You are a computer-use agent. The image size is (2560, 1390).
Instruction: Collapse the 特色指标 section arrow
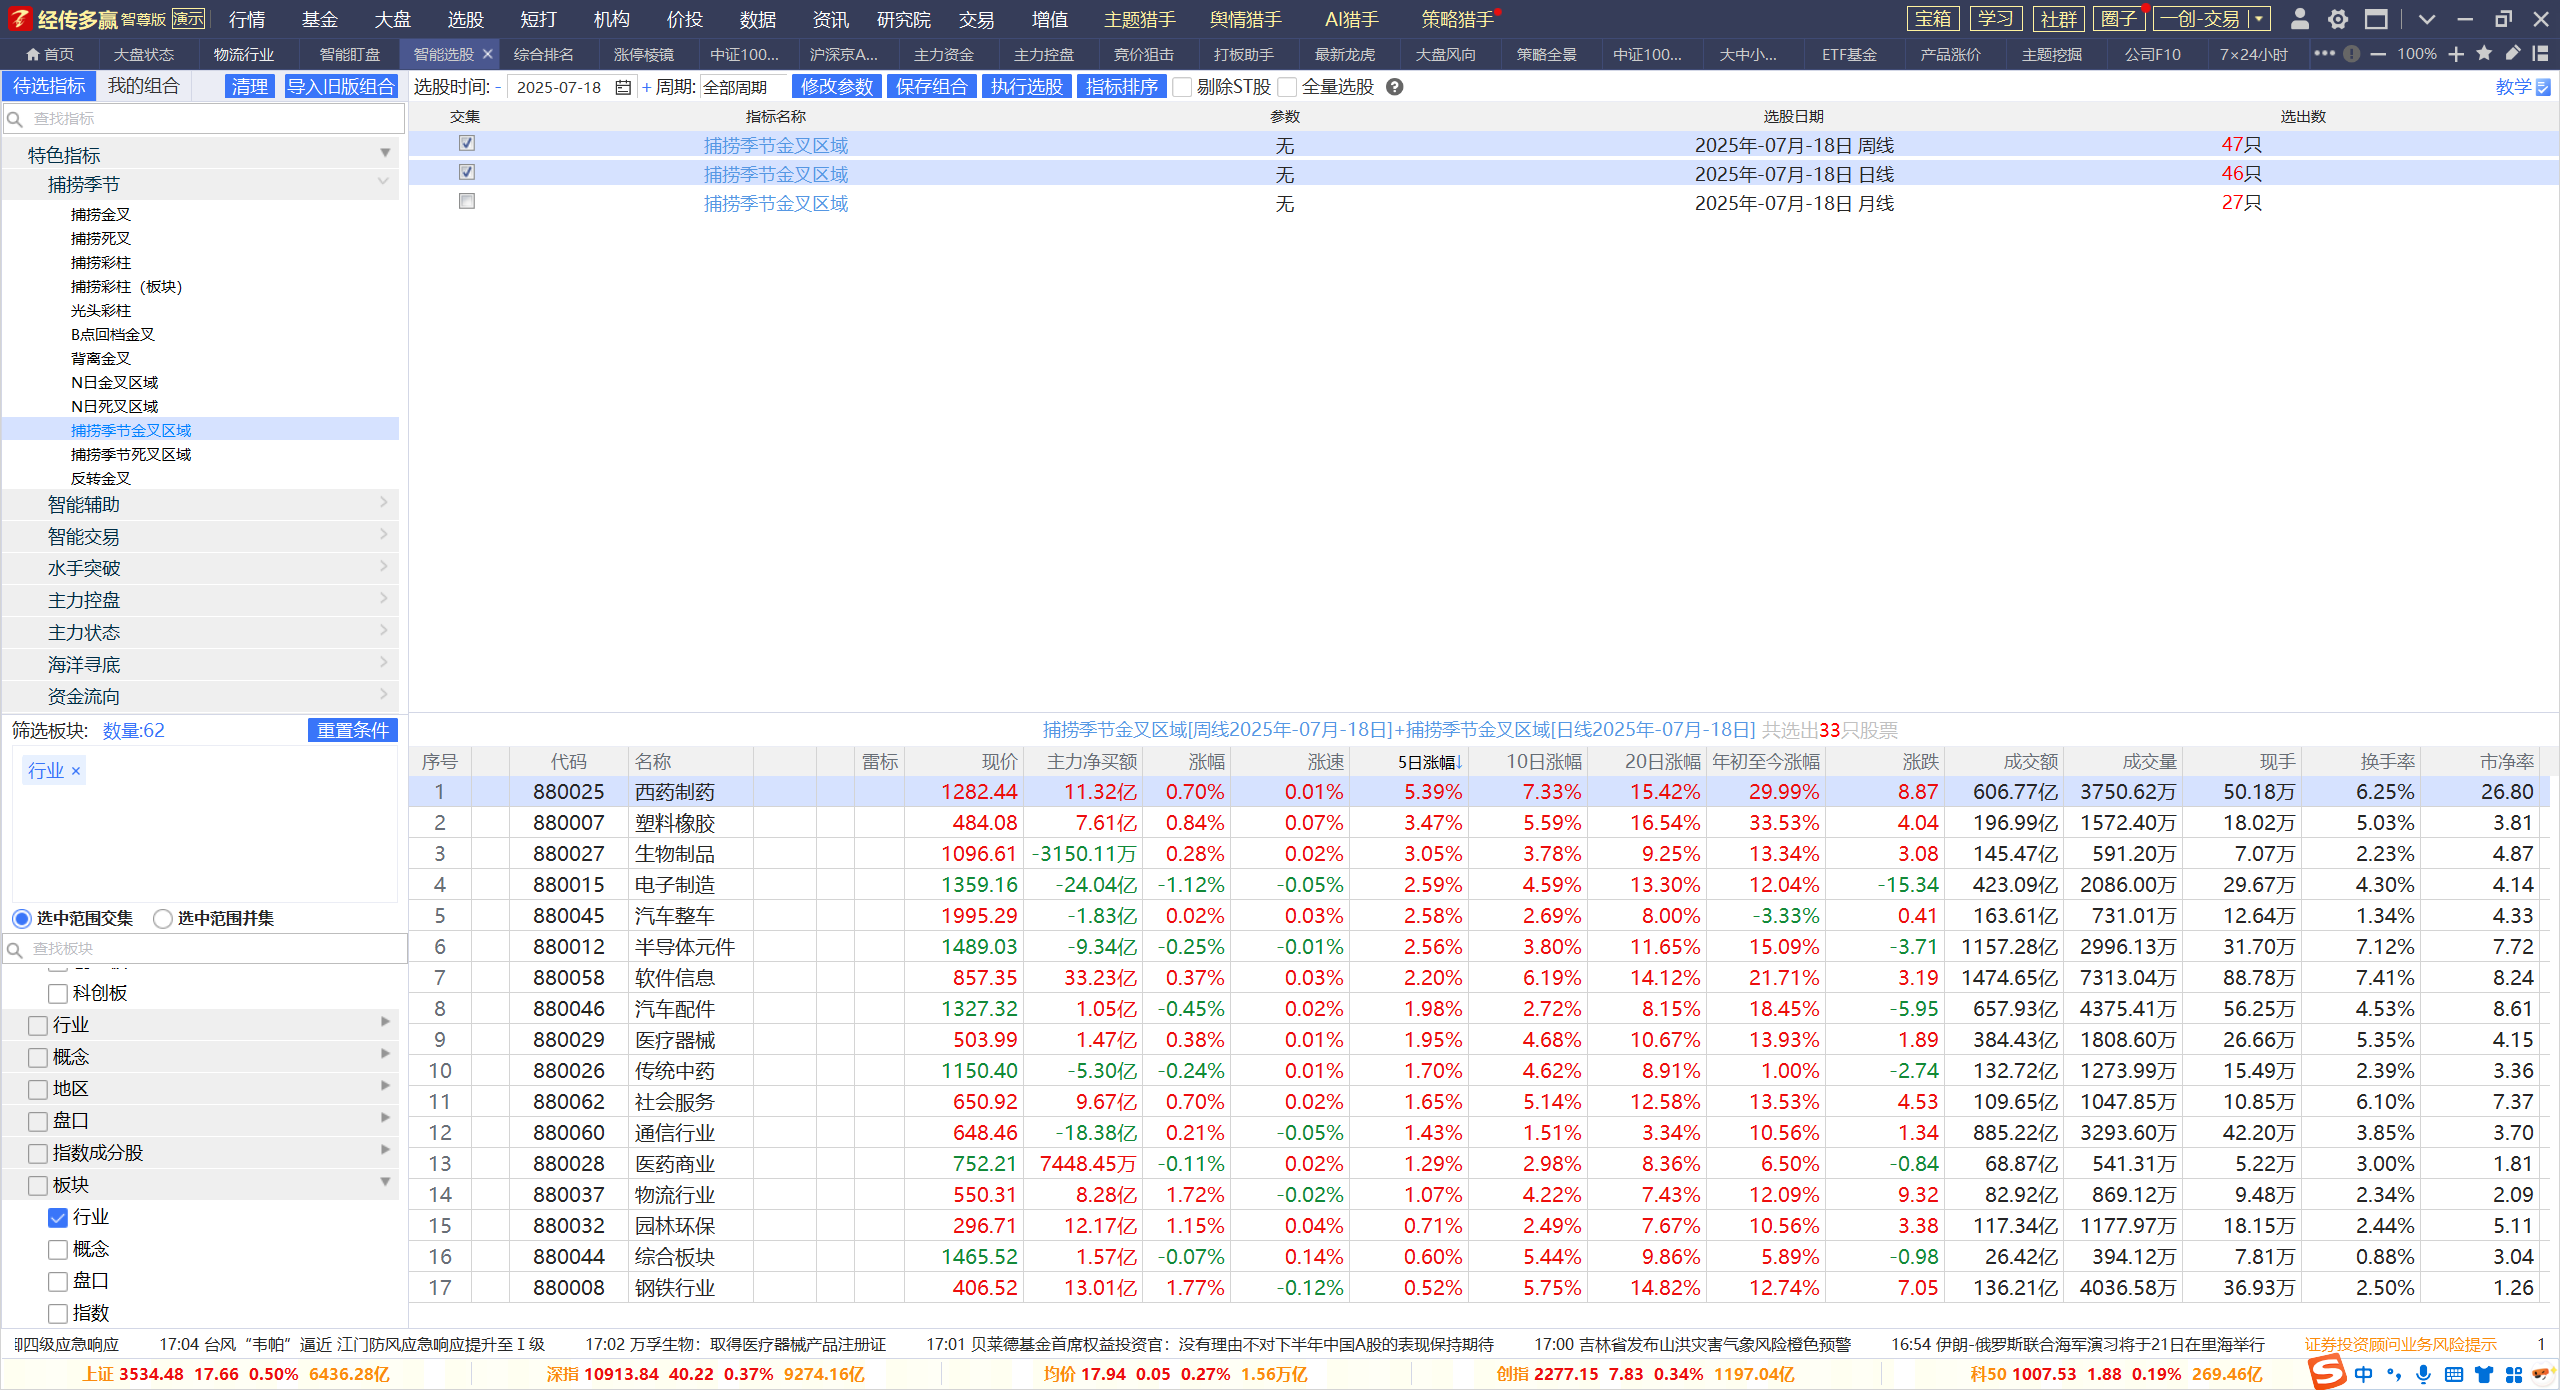point(385,153)
